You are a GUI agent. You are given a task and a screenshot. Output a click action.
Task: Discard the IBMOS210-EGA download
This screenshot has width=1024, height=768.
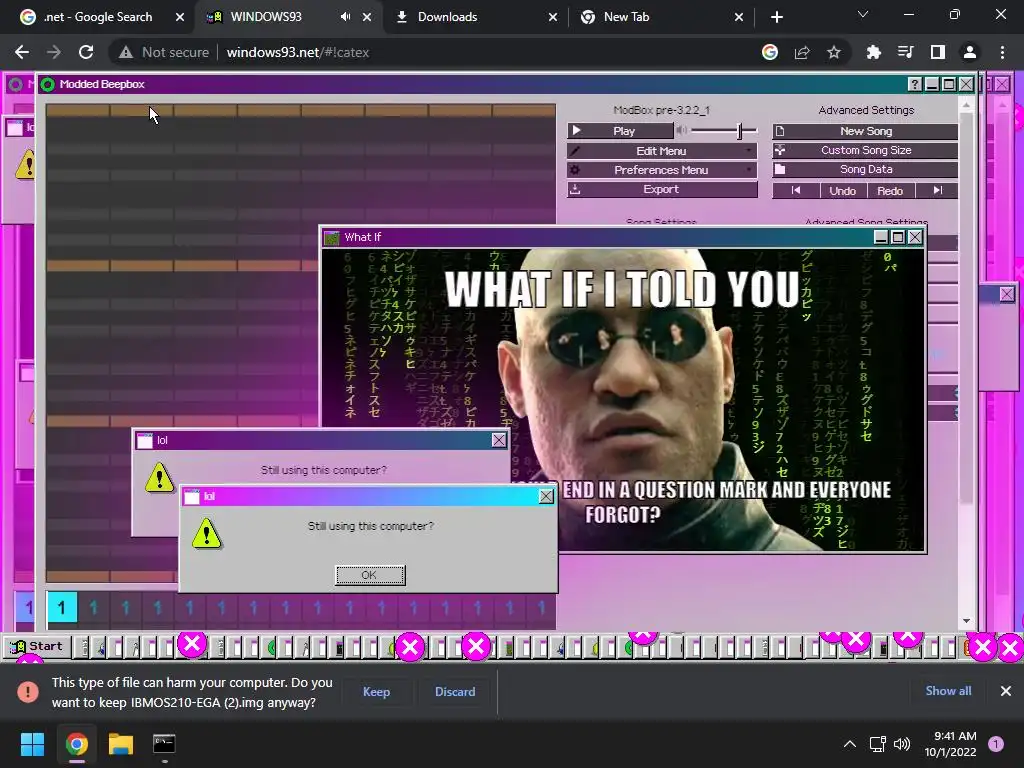[x=455, y=692]
